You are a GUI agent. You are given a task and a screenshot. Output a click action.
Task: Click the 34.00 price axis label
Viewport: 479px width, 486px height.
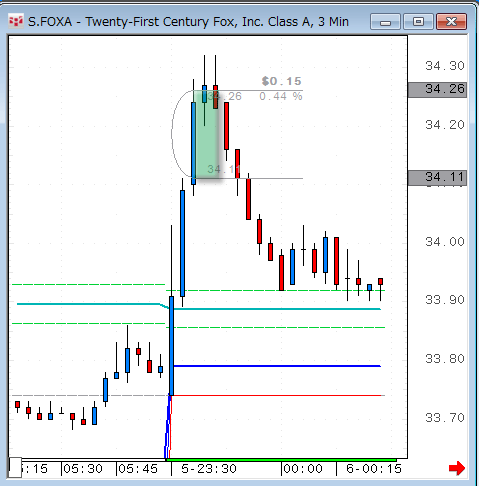[x=445, y=241]
